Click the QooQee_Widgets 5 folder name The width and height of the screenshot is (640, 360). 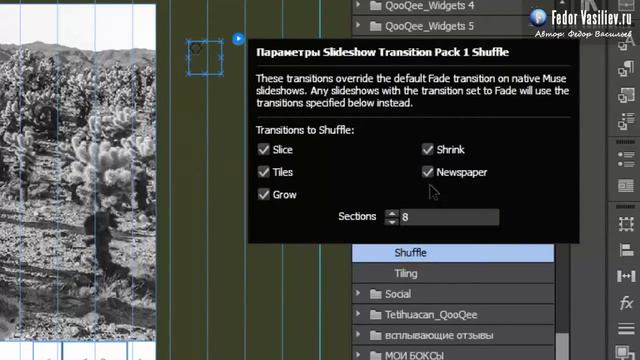[x=429, y=26]
